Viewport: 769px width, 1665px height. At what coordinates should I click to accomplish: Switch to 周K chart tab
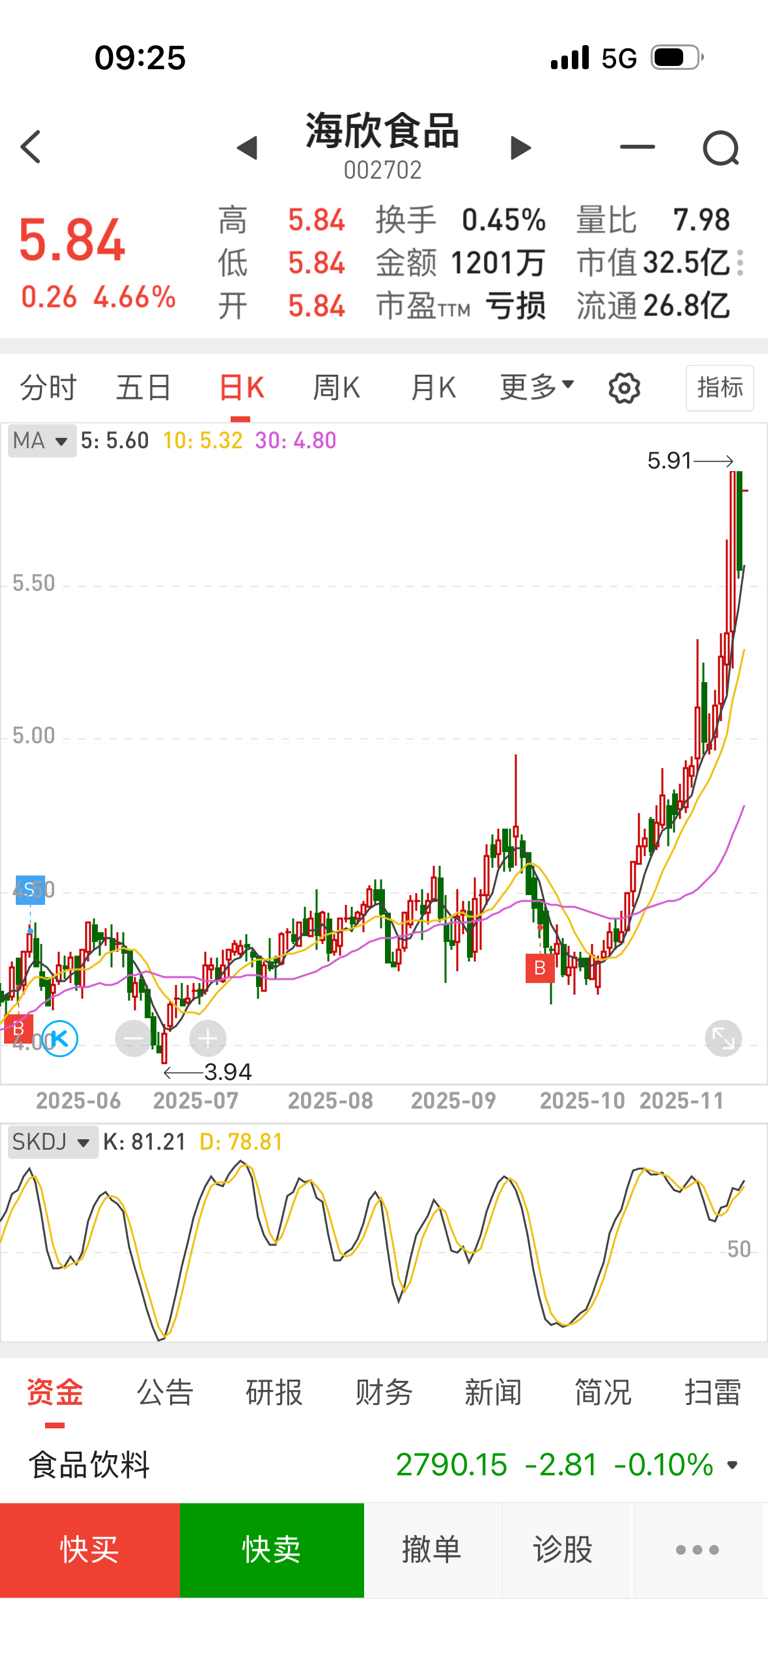click(x=336, y=387)
